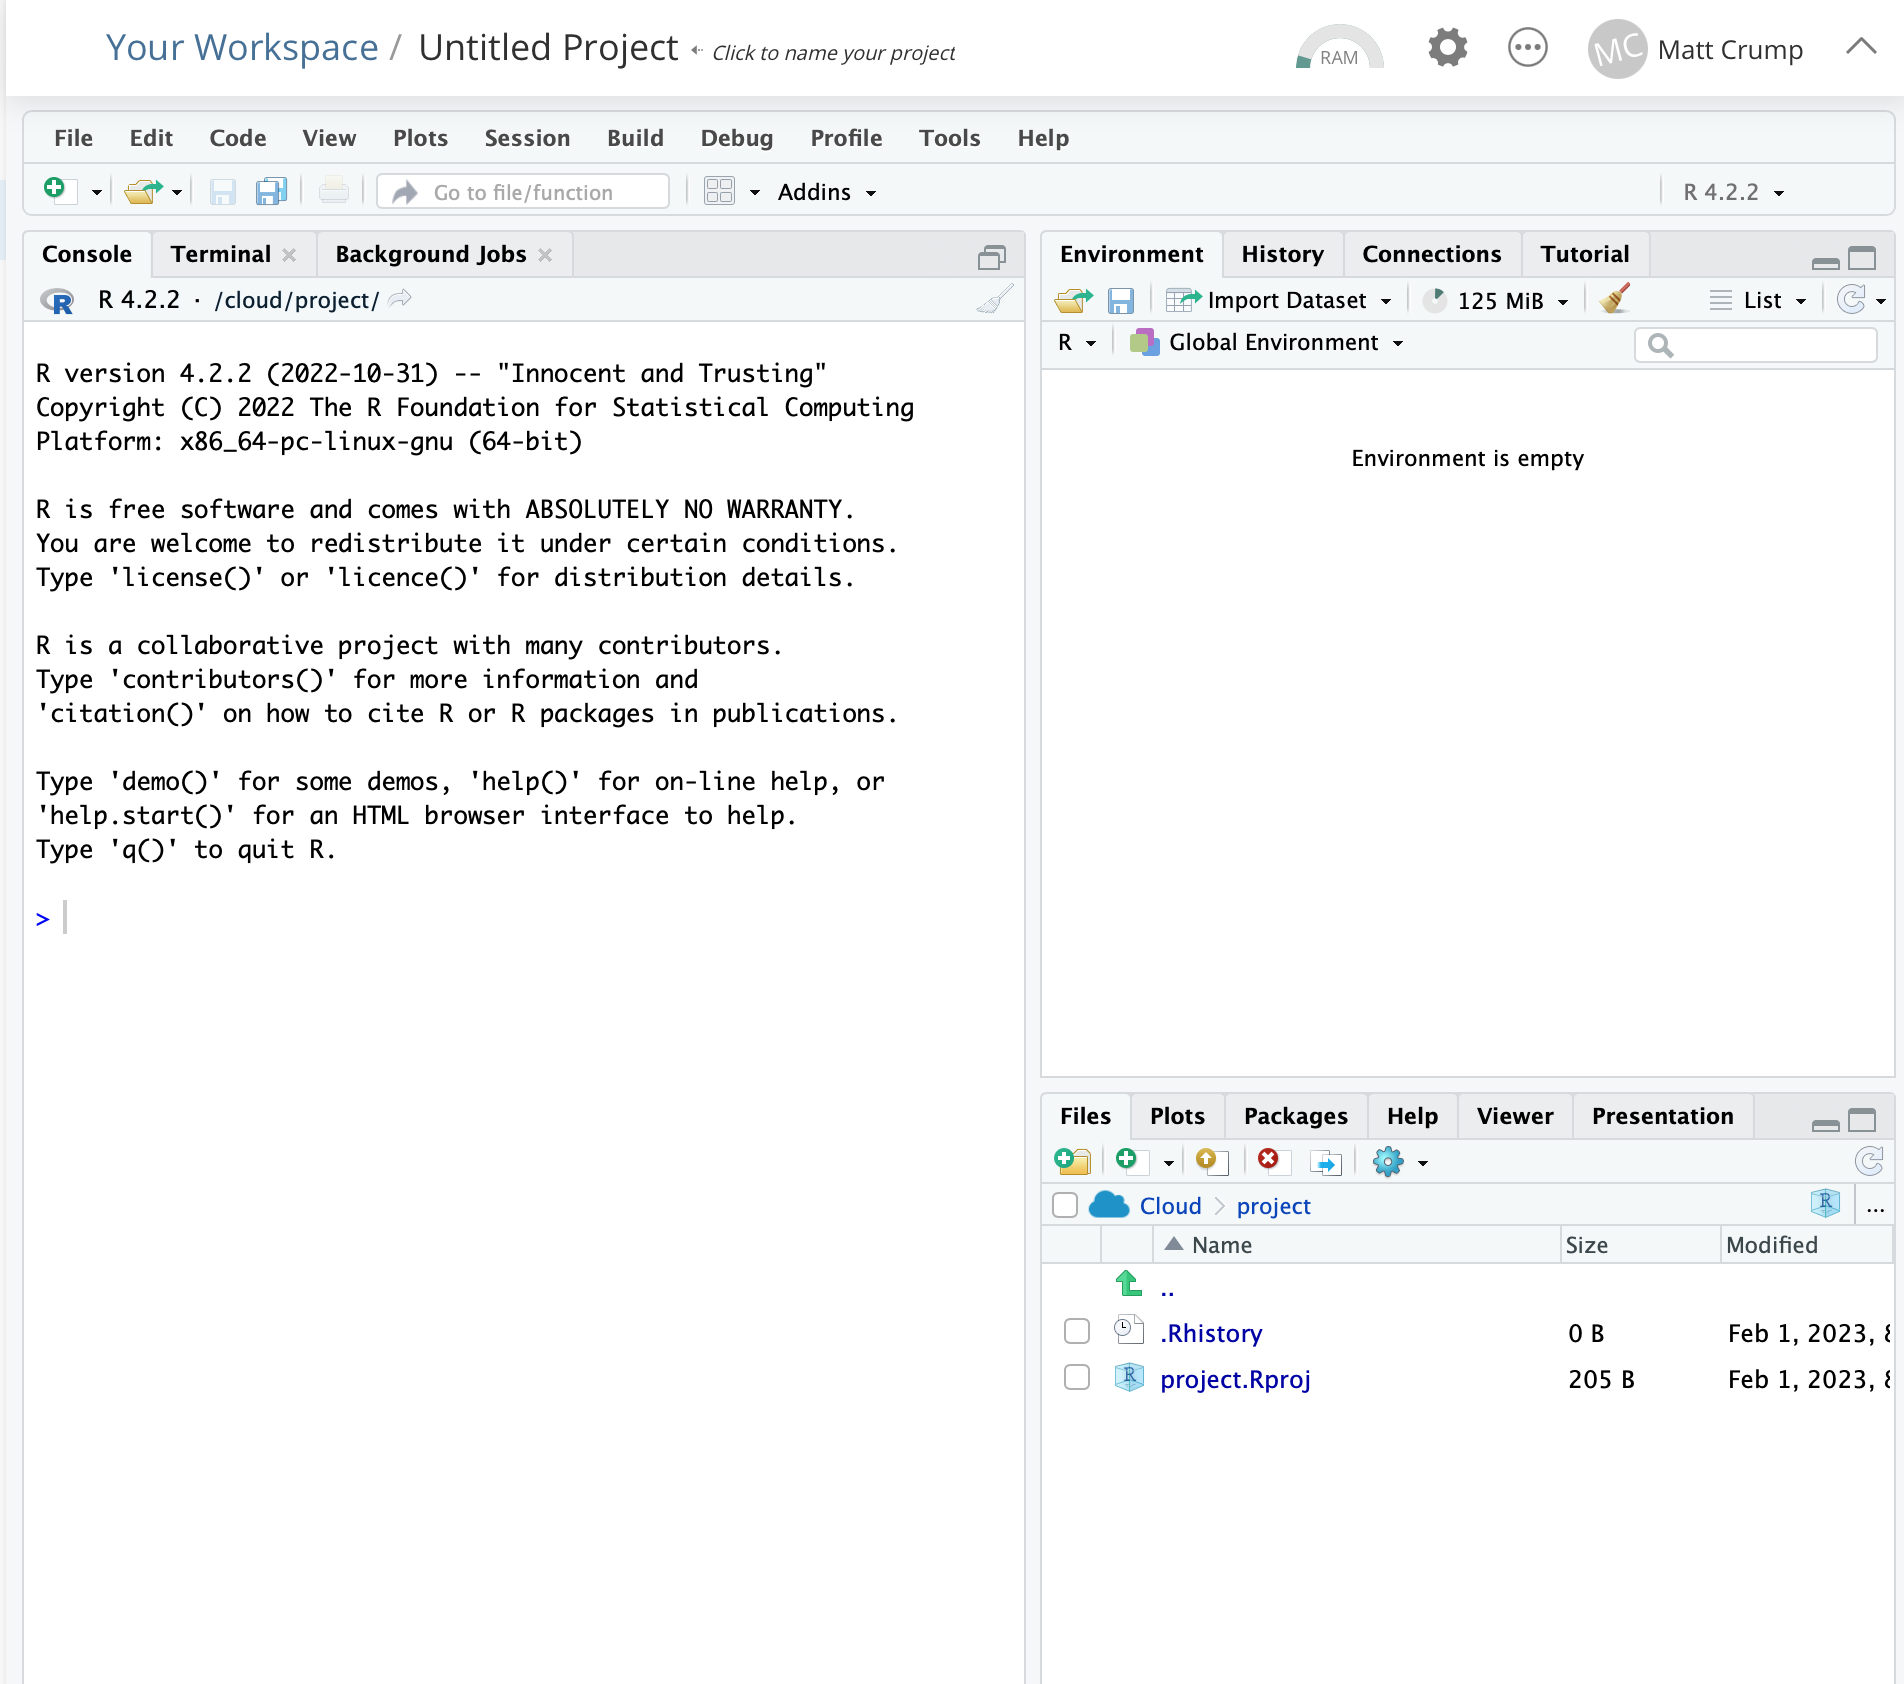Close the Background Jobs tab
Screen dimensions: 1904x1684
pyautogui.click(x=545, y=255)
